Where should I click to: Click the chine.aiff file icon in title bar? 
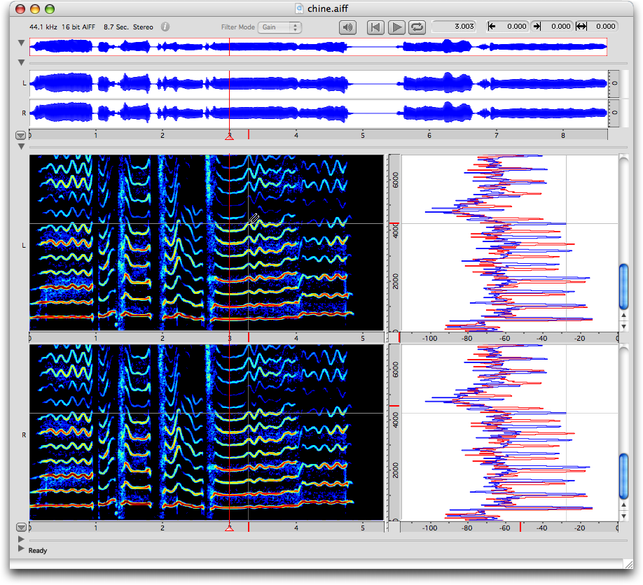tap(300, 8)
